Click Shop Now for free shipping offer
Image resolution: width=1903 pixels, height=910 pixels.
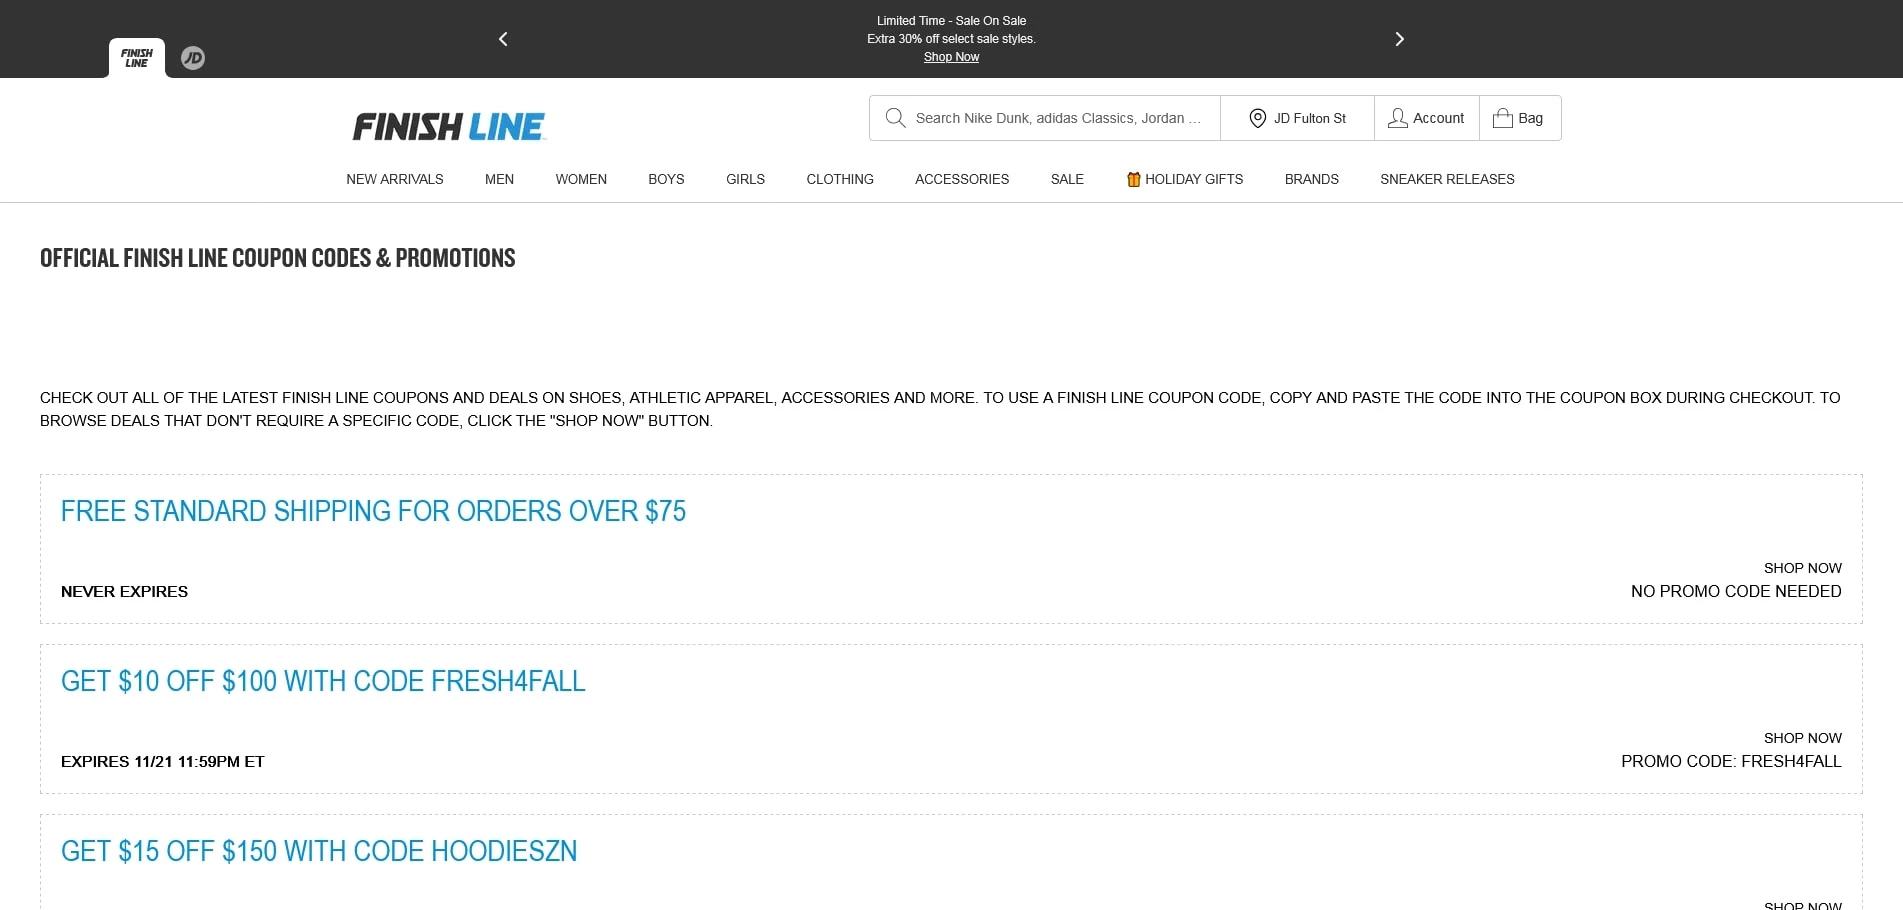[1802, 568]
